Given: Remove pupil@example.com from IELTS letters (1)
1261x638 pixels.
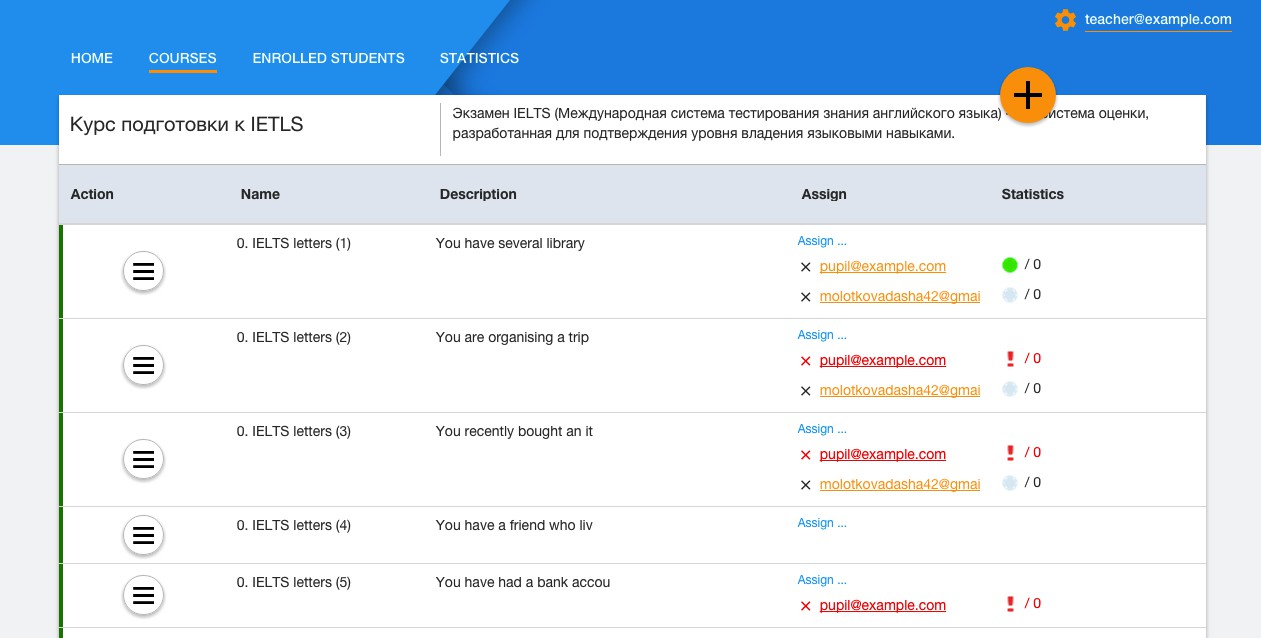Looking at the screenshot, I should (x=806, y=267).
